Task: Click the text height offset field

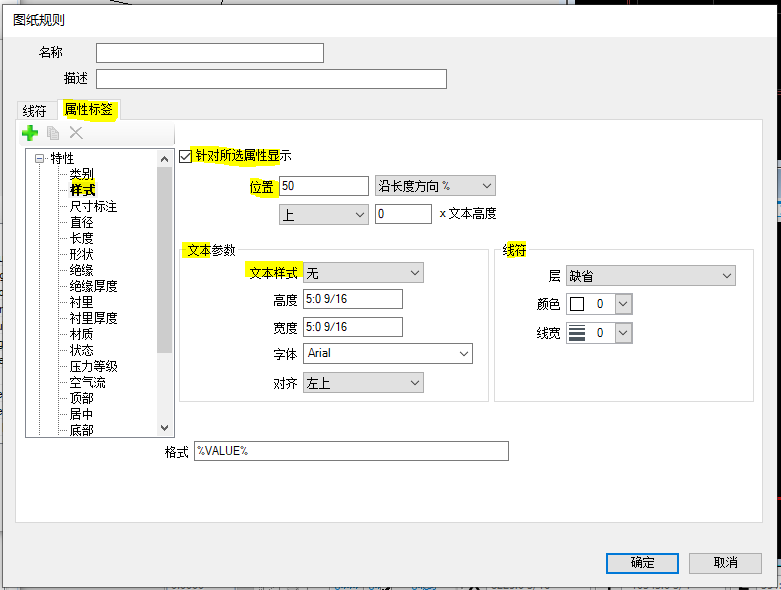Action: tap(403, 214)
